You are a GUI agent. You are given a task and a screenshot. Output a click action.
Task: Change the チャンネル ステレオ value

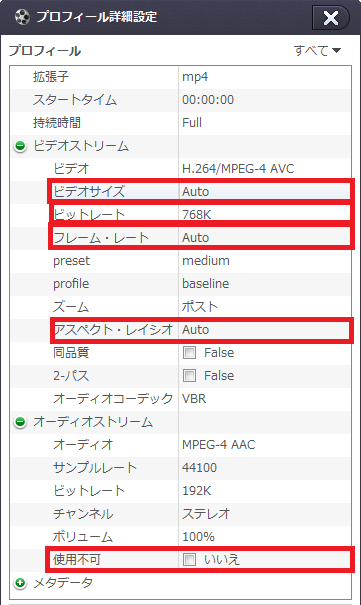click(265, 514)
